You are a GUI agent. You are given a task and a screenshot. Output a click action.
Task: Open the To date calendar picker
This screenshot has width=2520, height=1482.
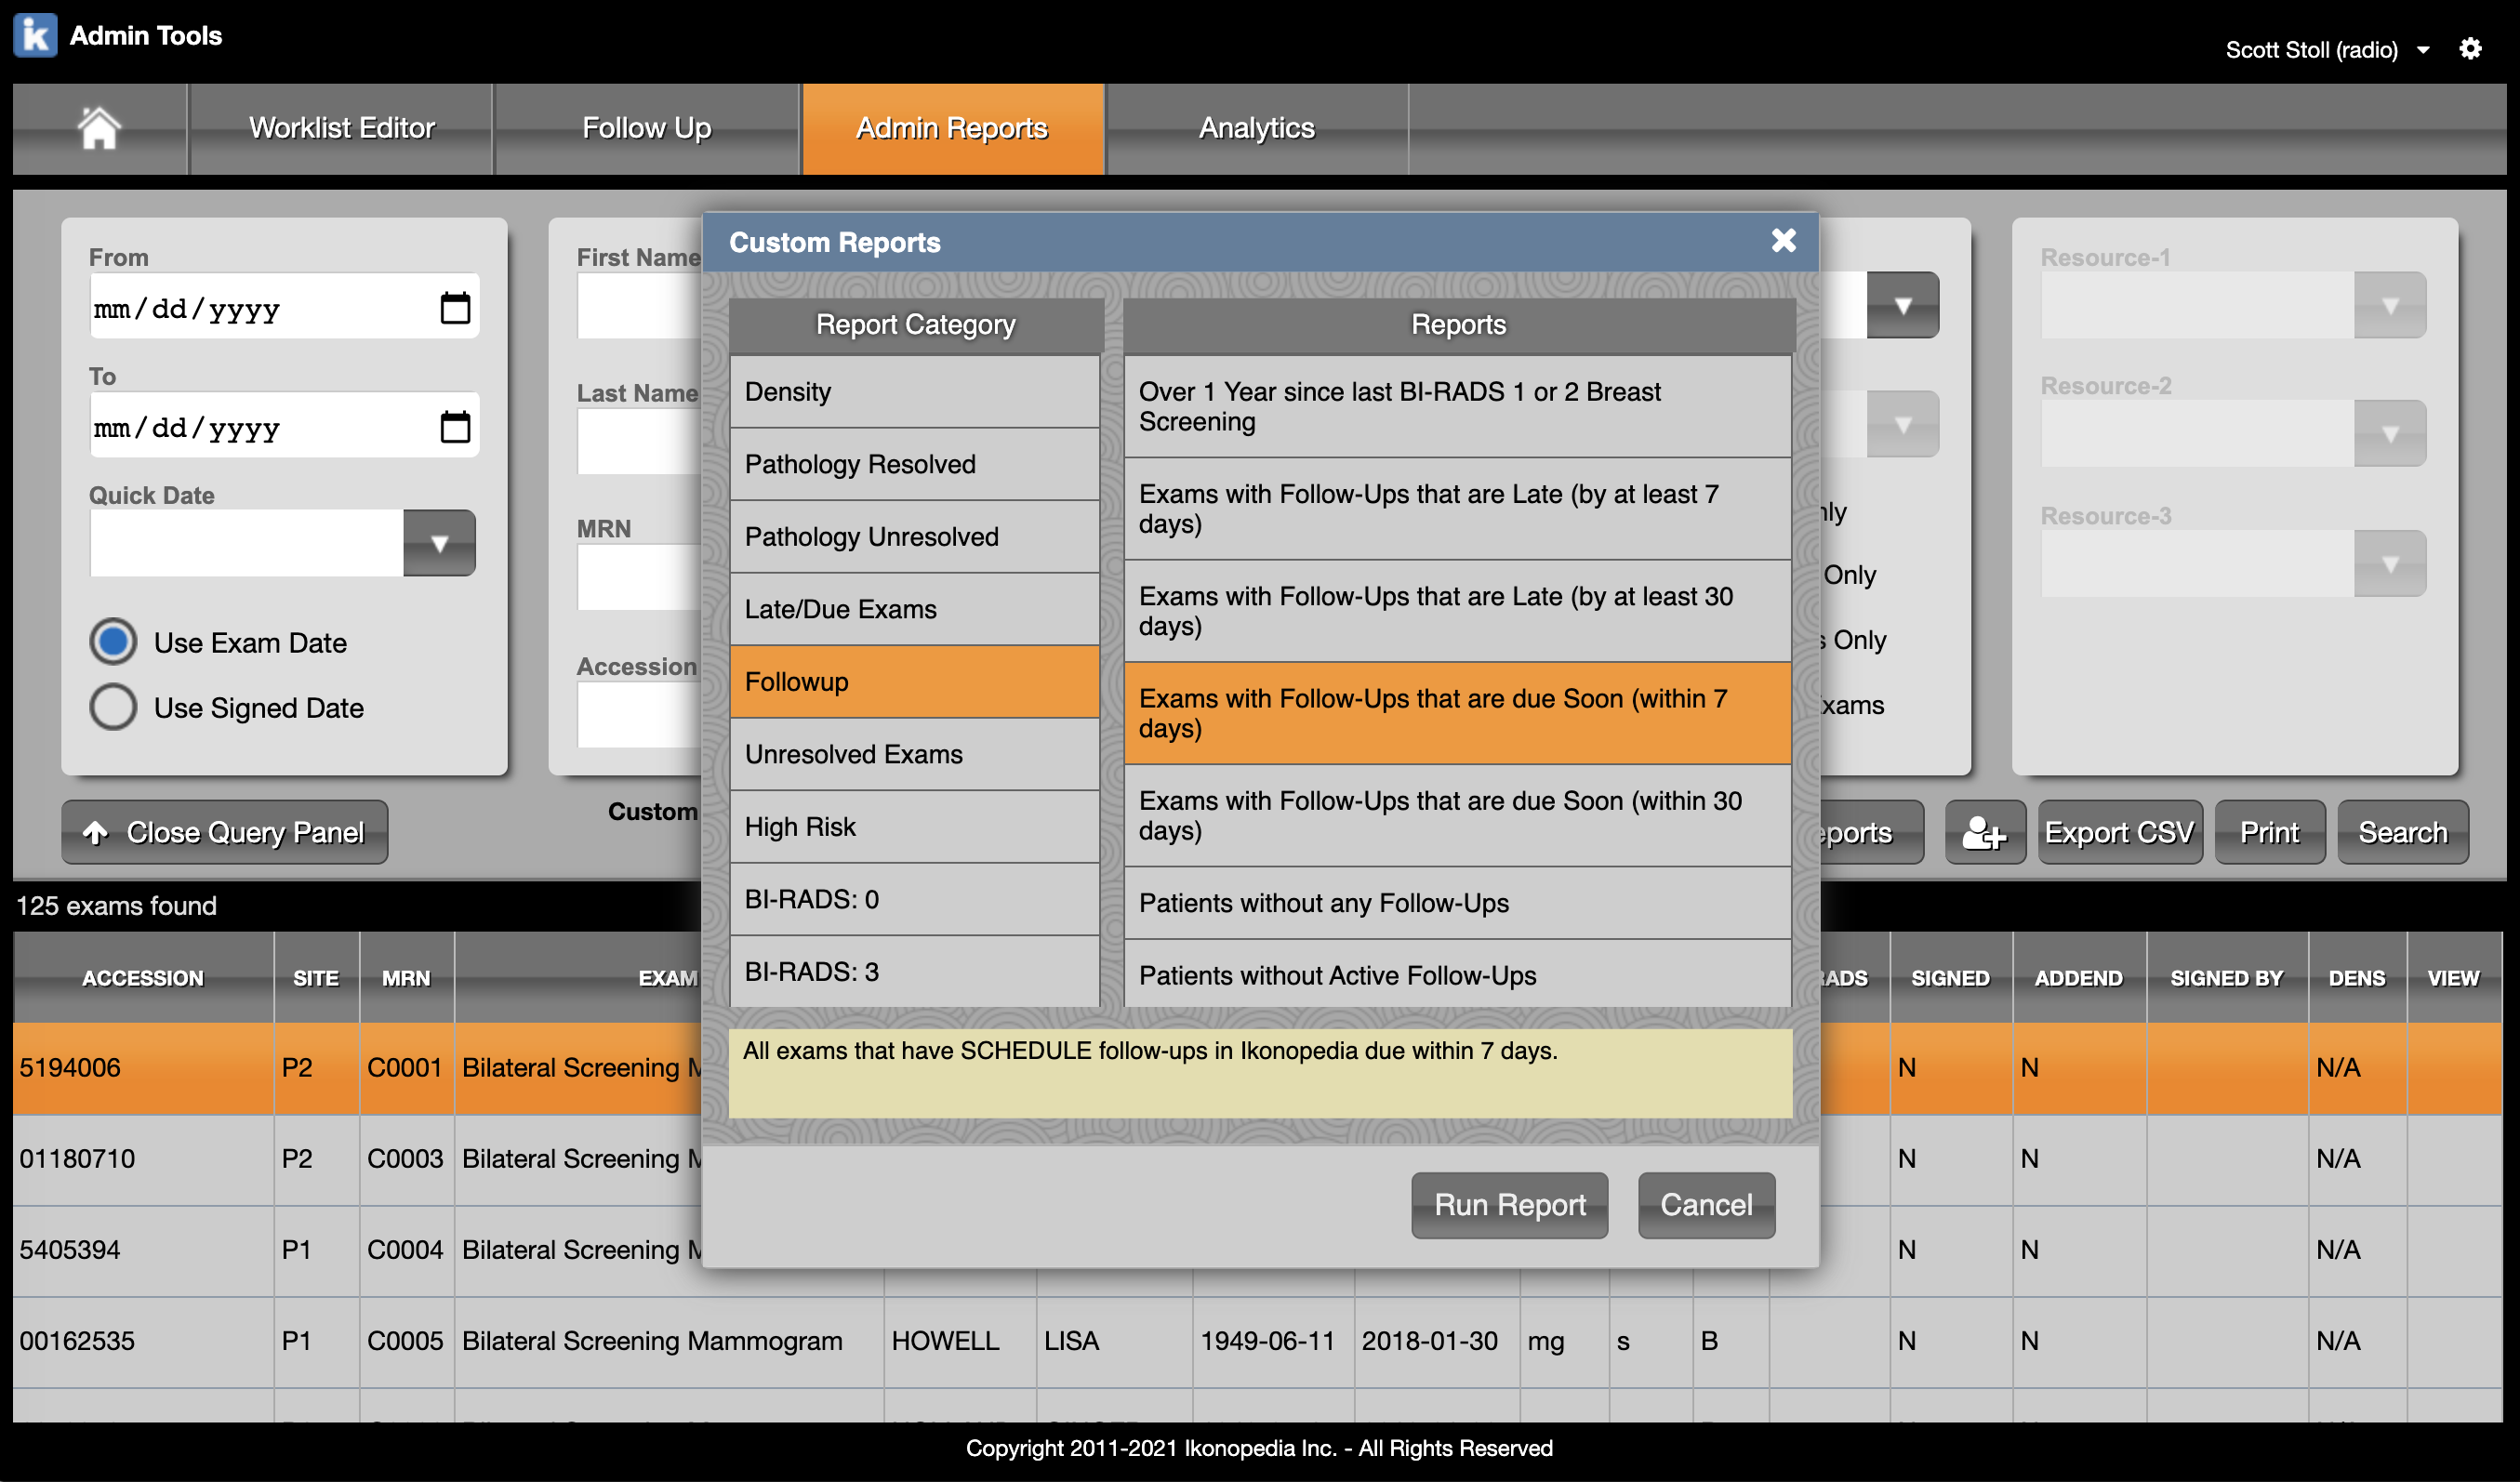(455, 427)
